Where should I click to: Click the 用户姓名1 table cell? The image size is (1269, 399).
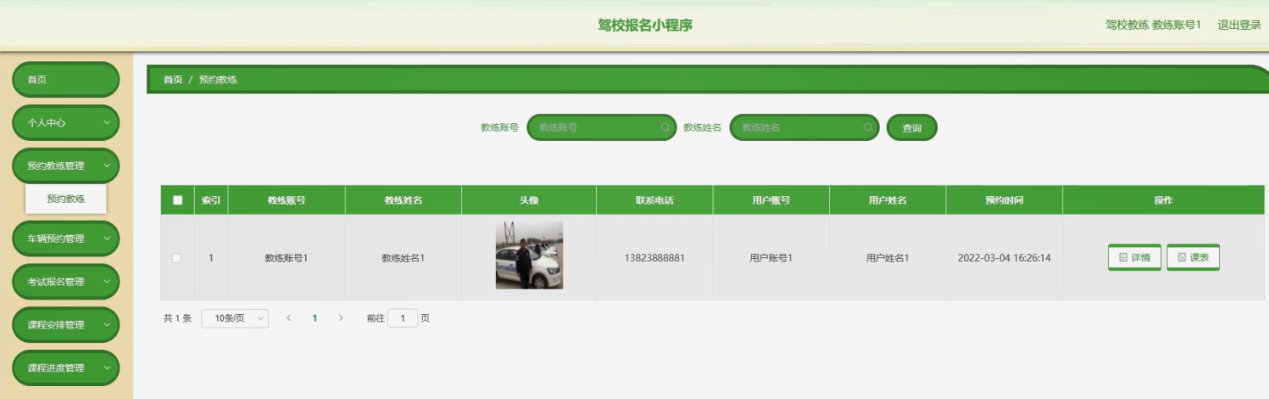[x=887, y=258]
